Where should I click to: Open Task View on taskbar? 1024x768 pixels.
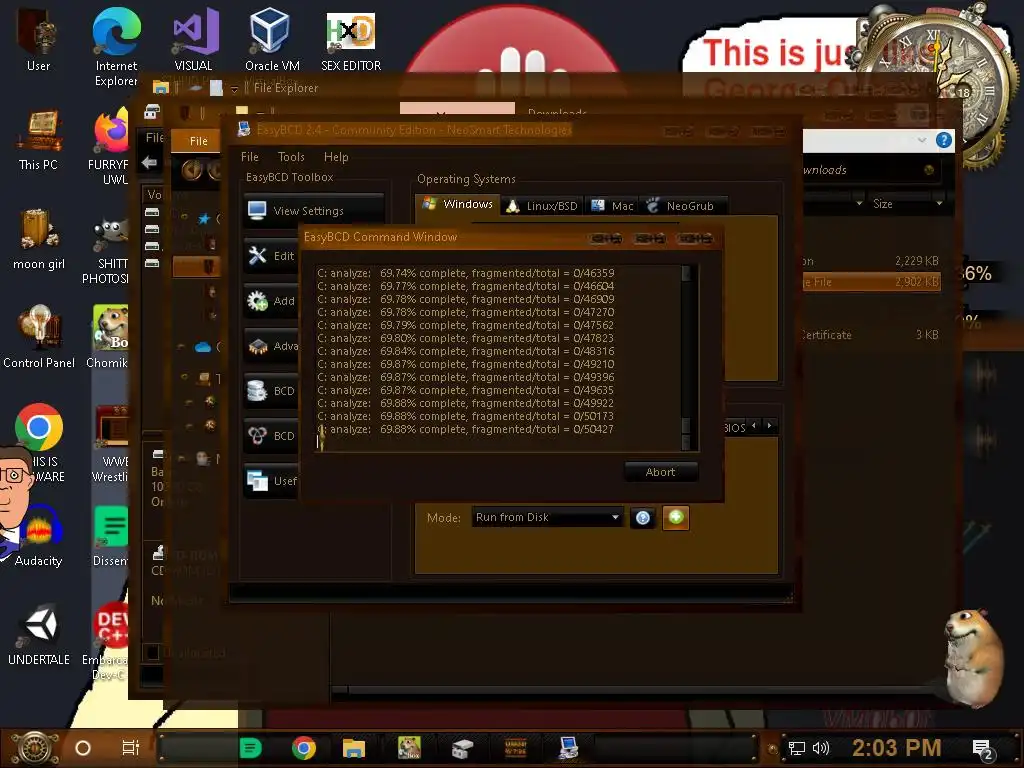click(131, 748)
